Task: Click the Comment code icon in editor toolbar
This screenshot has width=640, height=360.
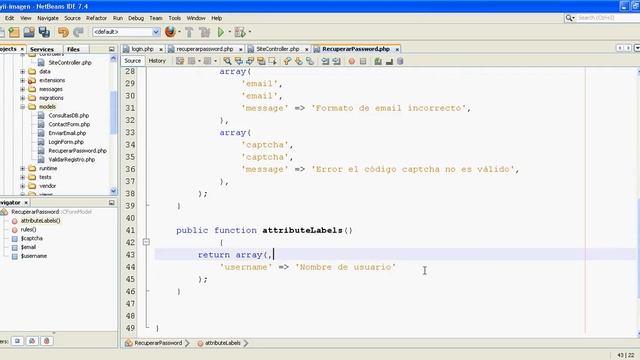Action: [x=378, y=61]
